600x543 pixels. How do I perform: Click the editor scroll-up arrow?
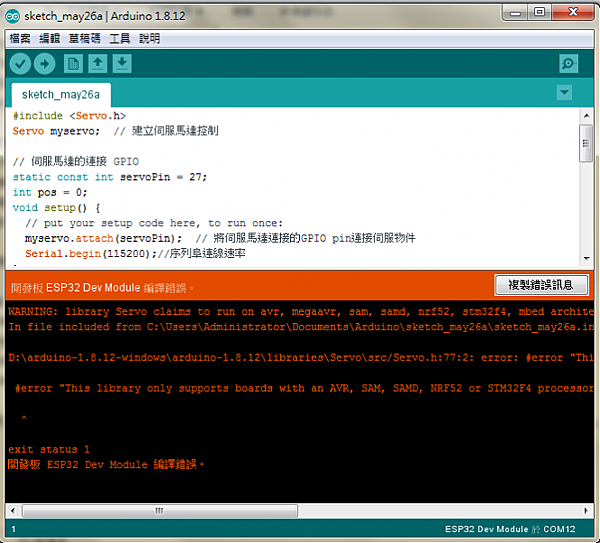(586, 115)
